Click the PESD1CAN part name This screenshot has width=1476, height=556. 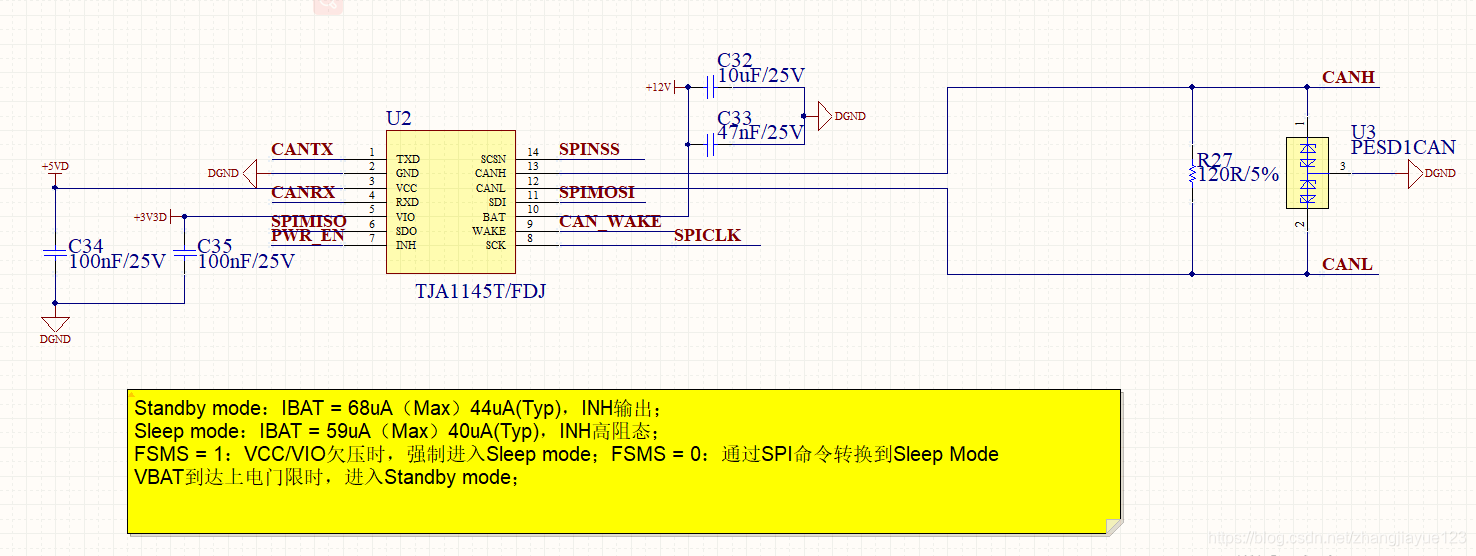pos(1403,148)
